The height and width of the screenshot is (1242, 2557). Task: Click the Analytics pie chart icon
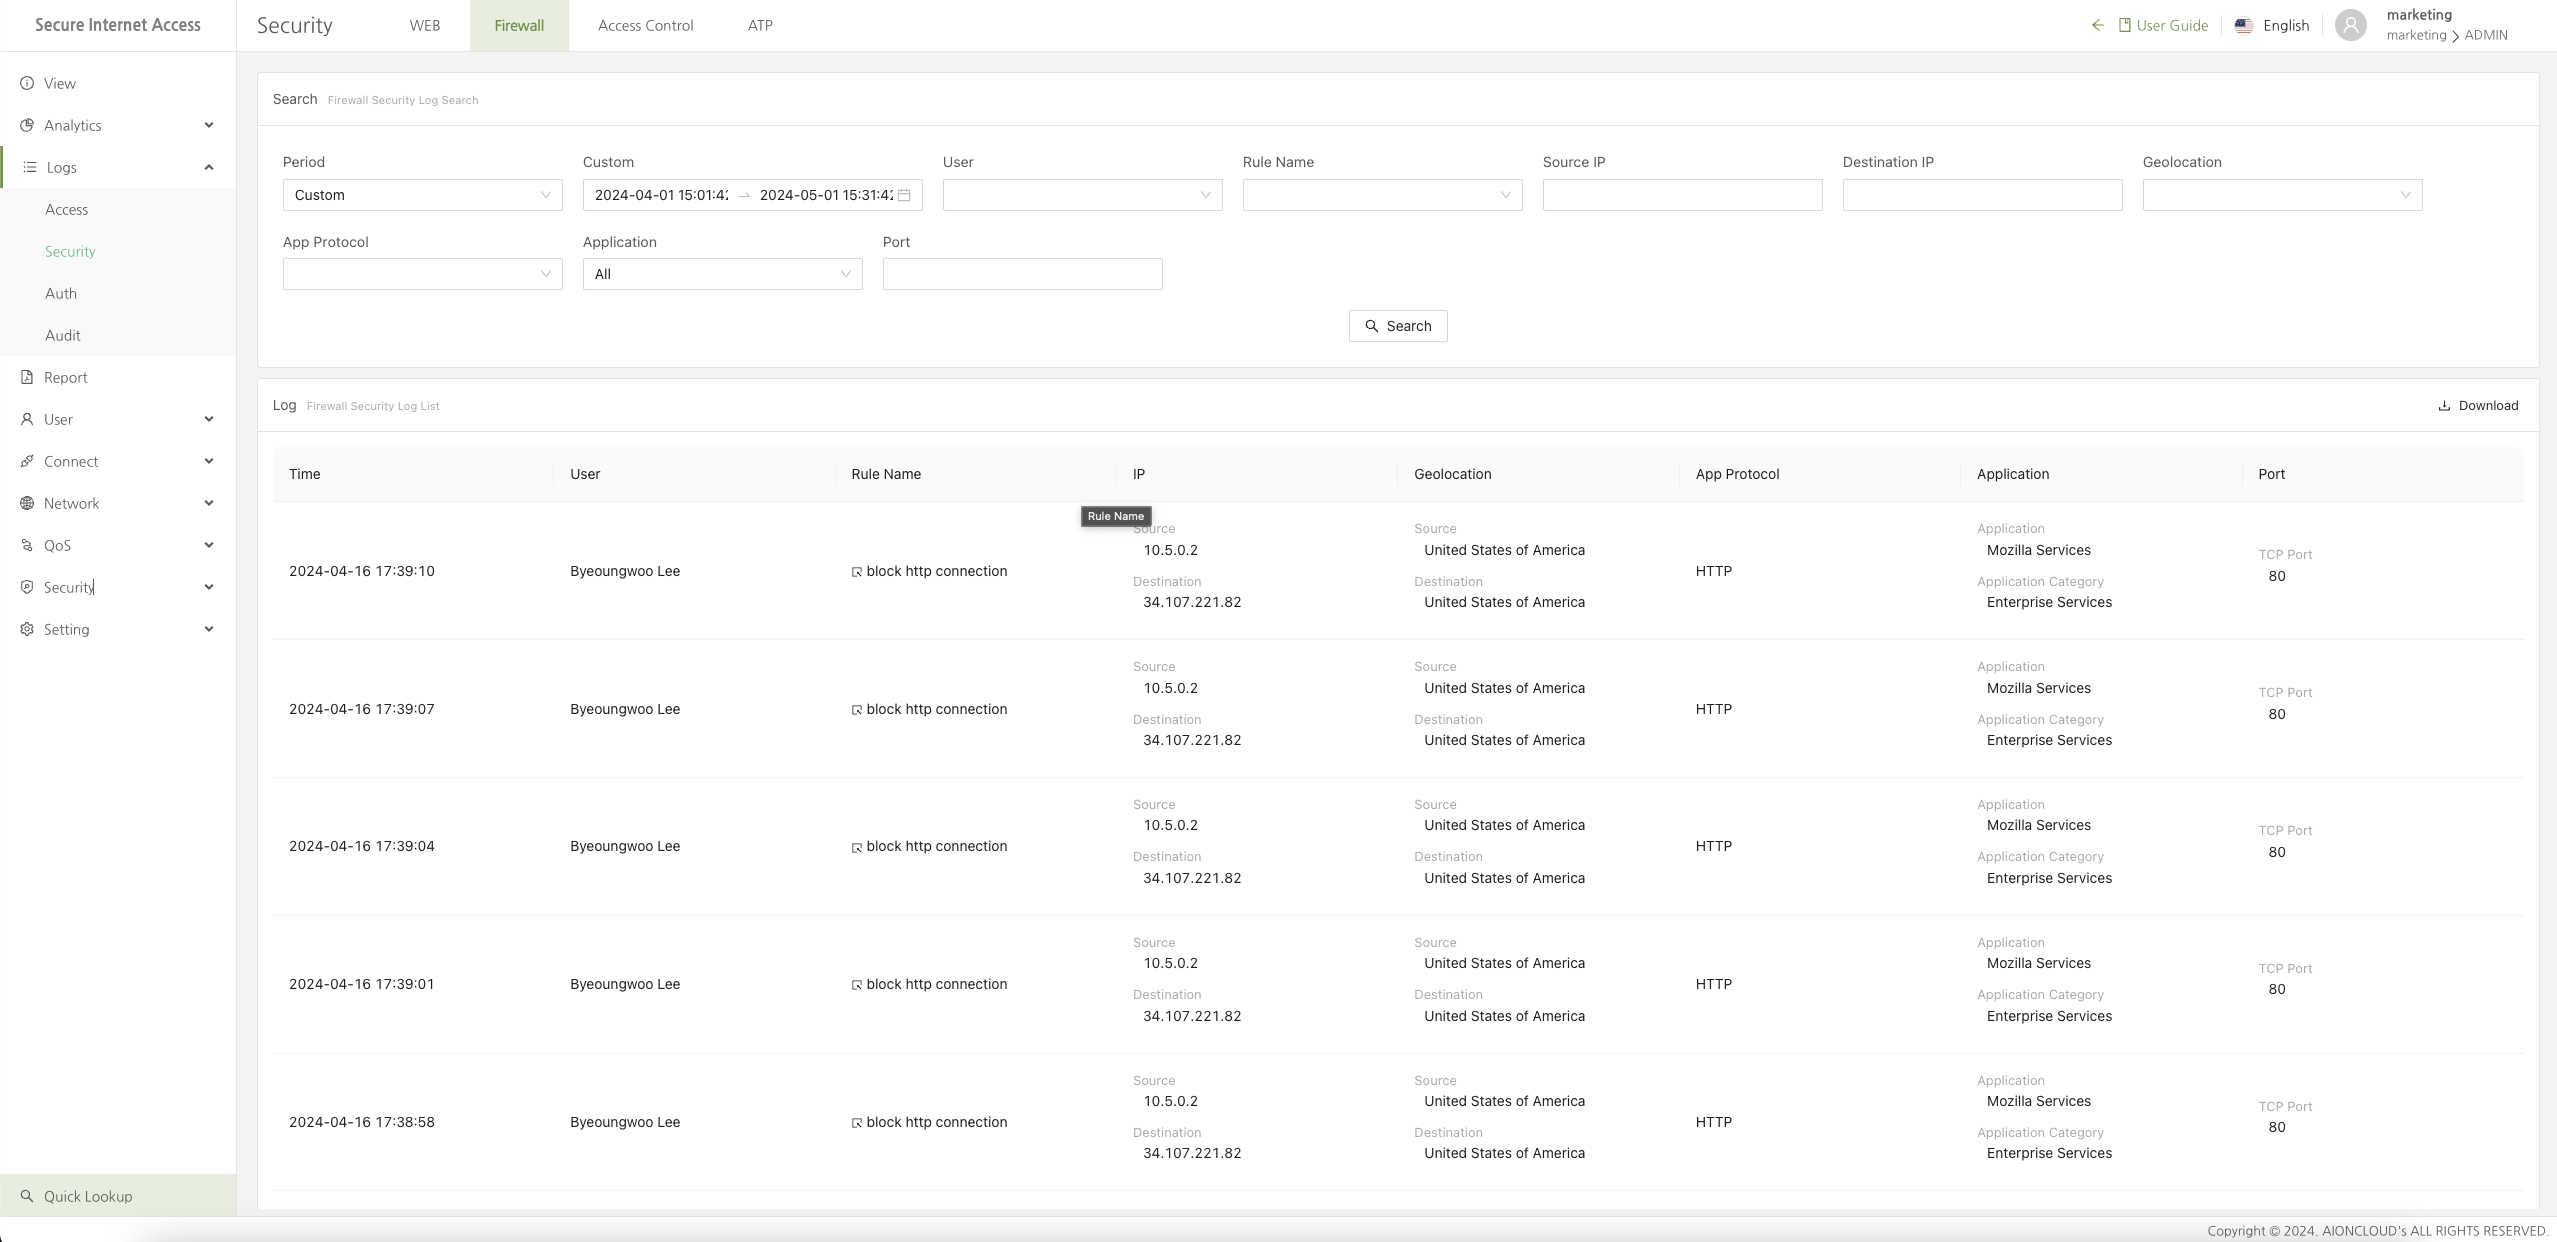tap(27, 125)
